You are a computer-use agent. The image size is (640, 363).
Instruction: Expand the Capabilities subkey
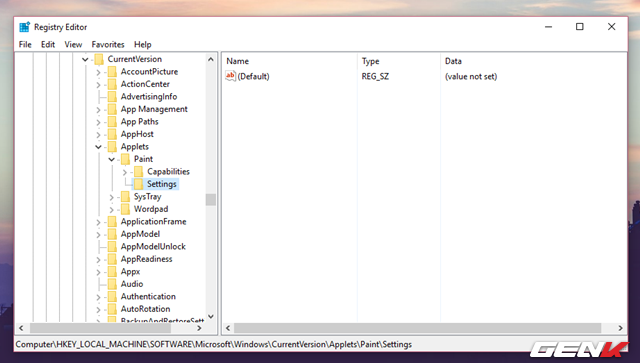tap(125, 172)
